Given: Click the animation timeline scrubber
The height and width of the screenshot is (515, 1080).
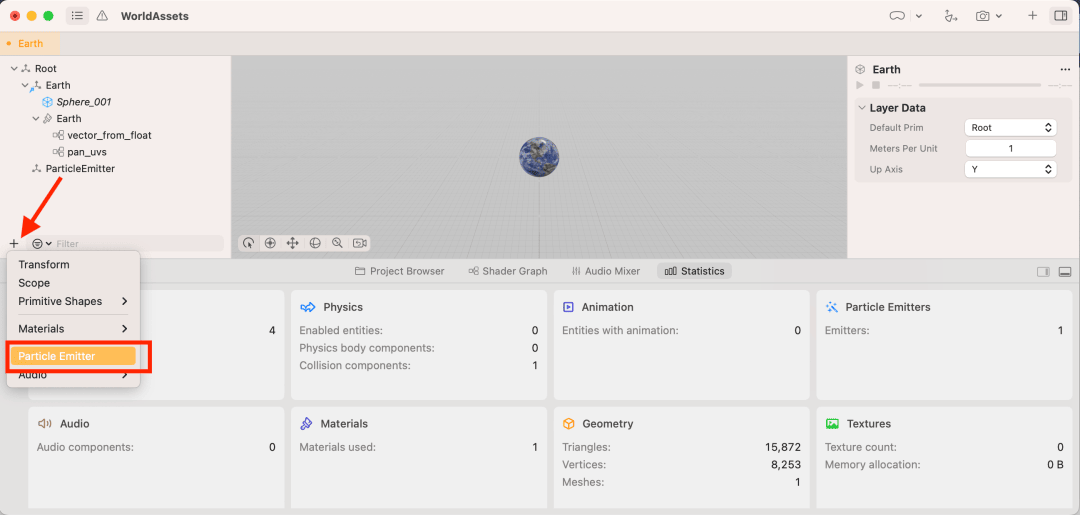Looking at the screenshot, I should coord(980,85).
